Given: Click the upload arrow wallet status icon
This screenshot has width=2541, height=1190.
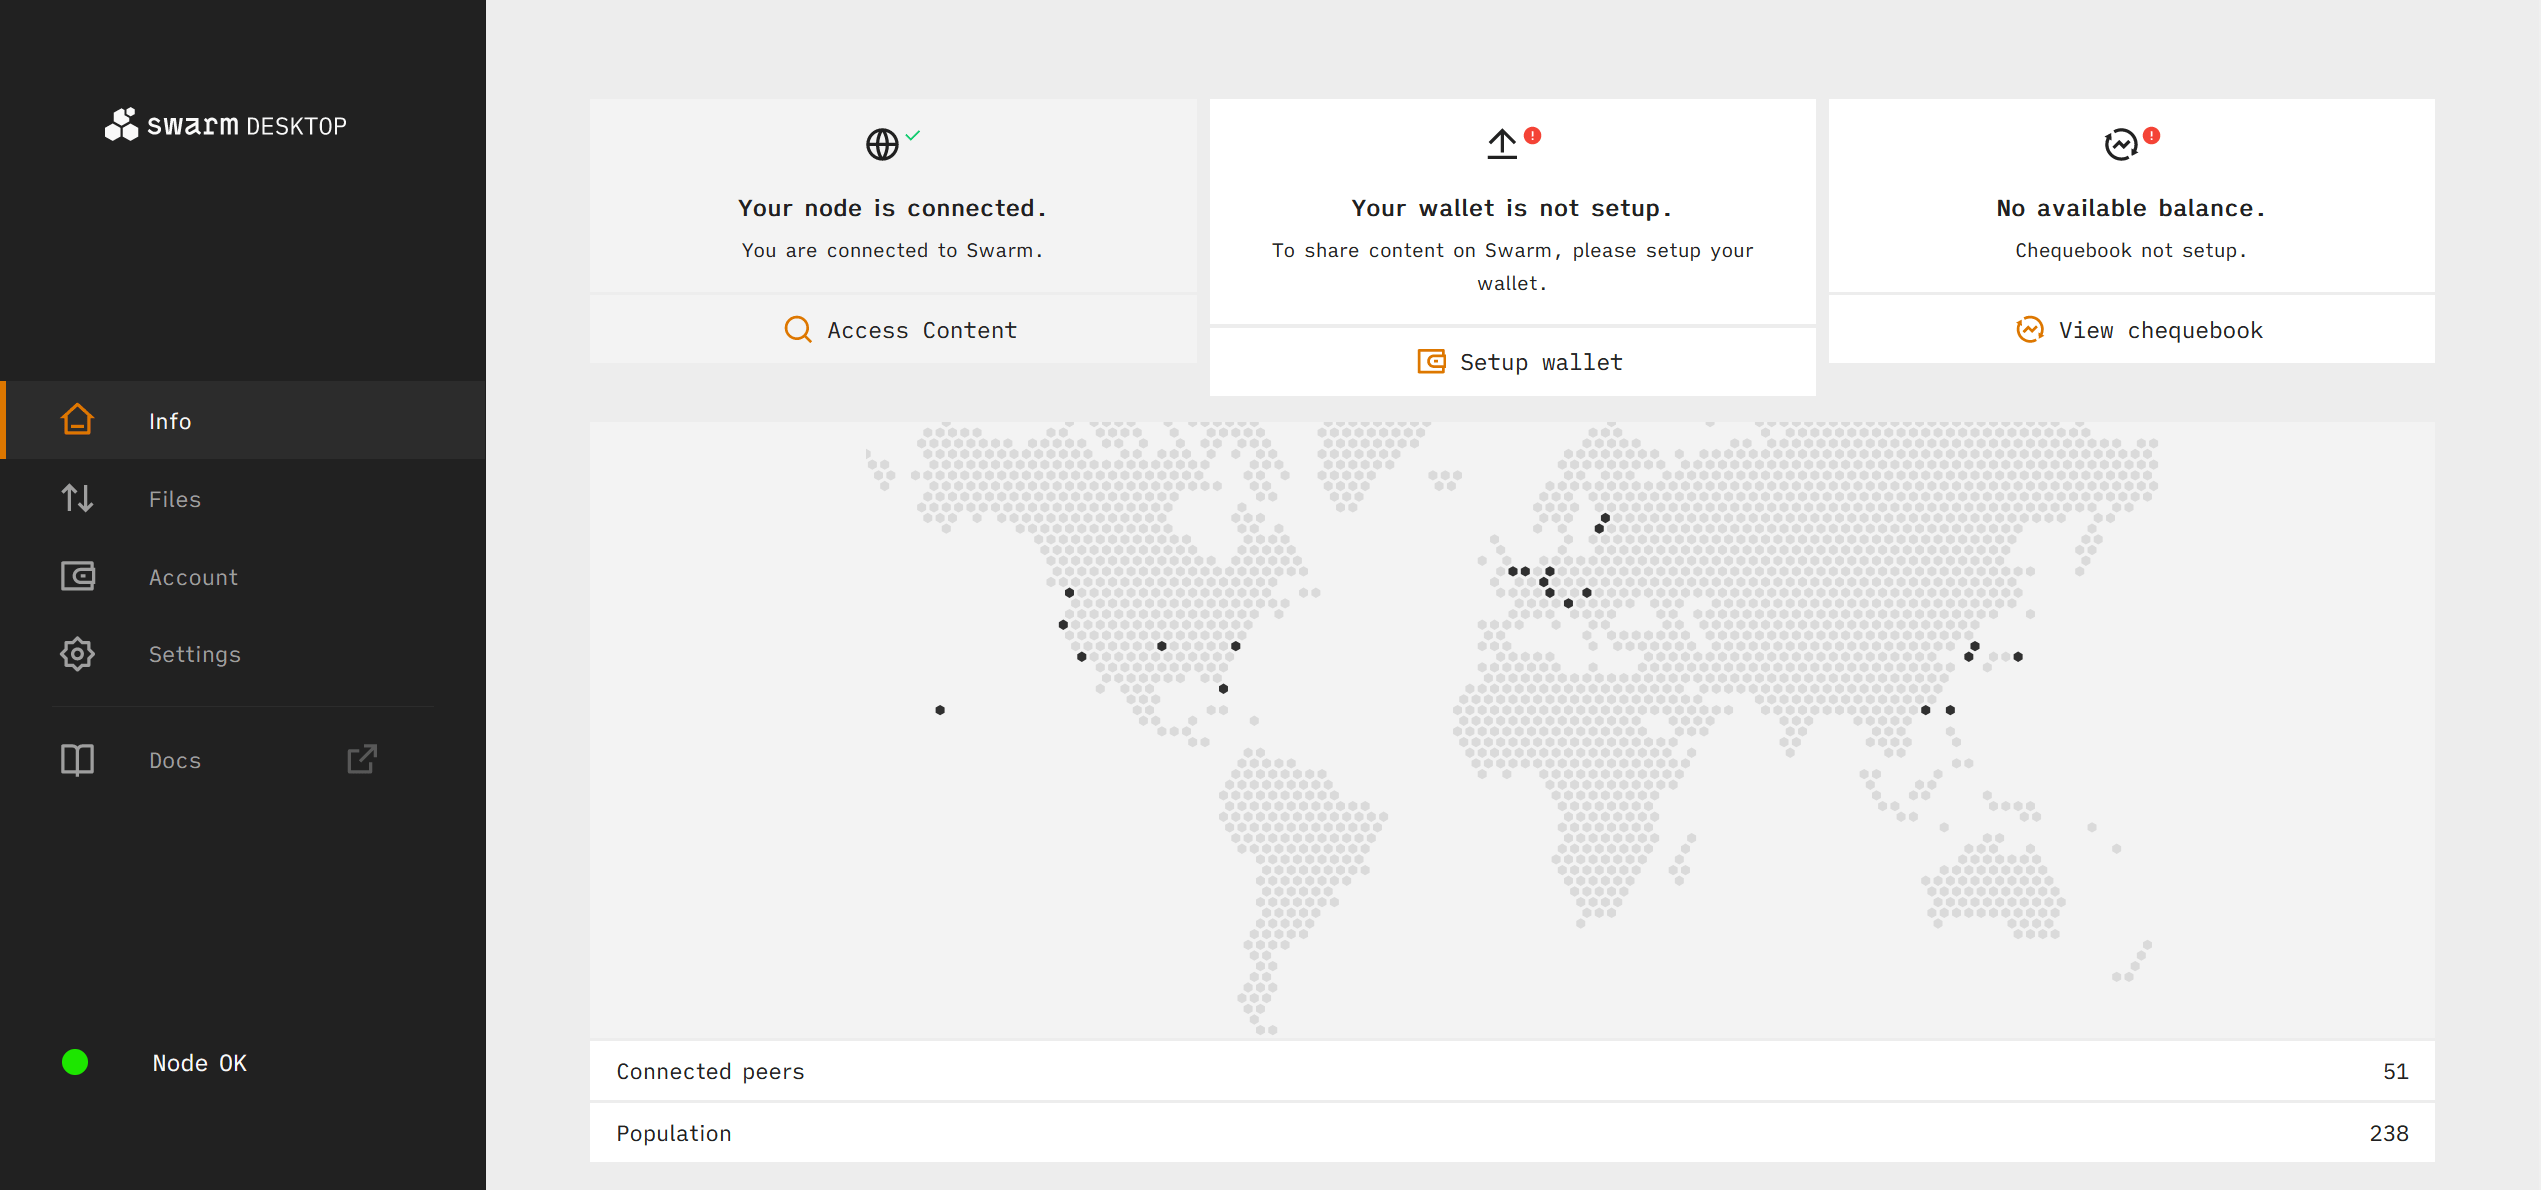Looking at the screenshot, I should pos(1501,144).
